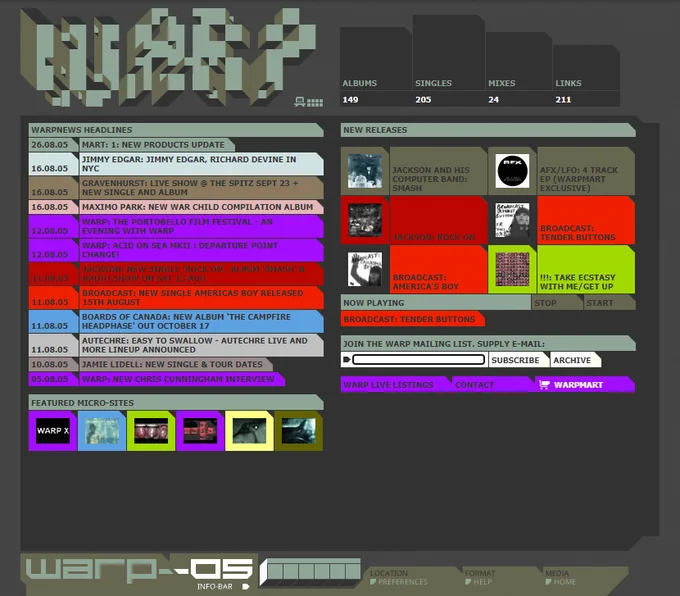680x596 pixels.
Task: Open the Warpmart shop
Action: (585, 385)
